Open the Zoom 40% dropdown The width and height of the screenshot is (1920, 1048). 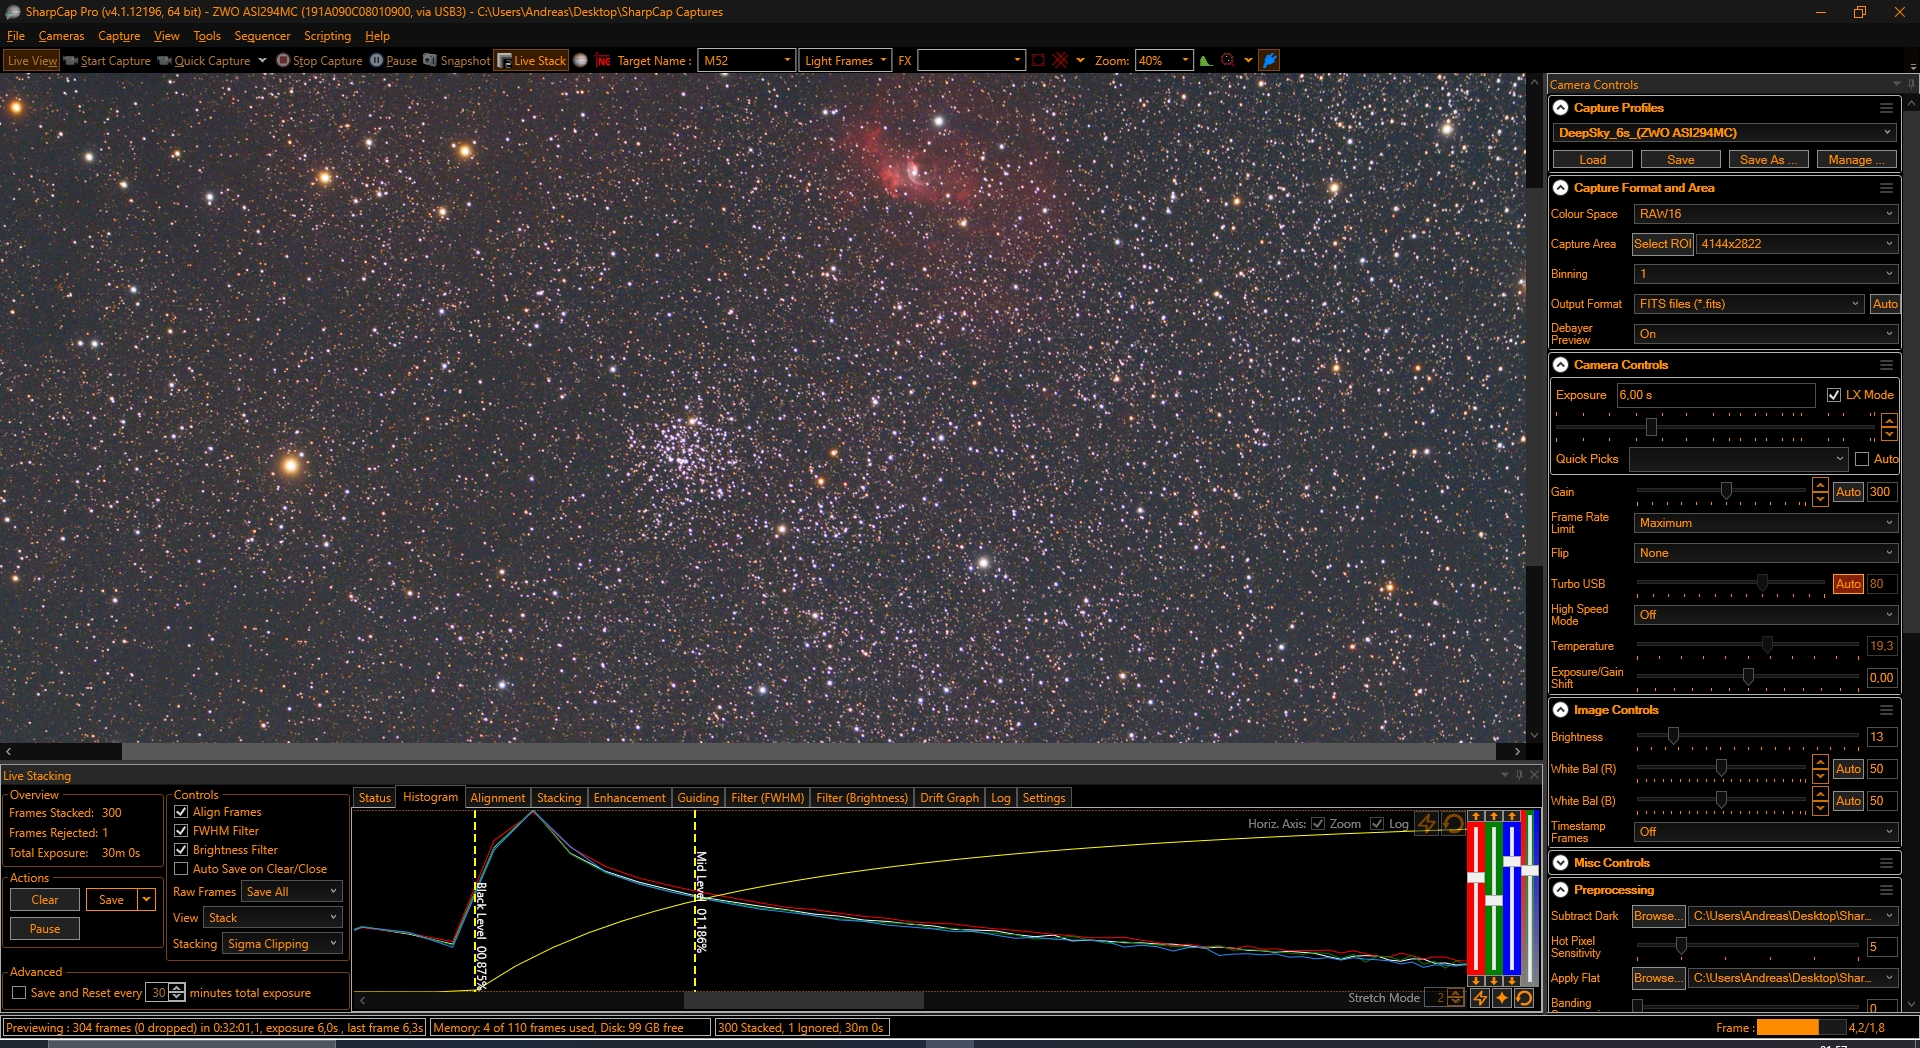point(1164,61)
